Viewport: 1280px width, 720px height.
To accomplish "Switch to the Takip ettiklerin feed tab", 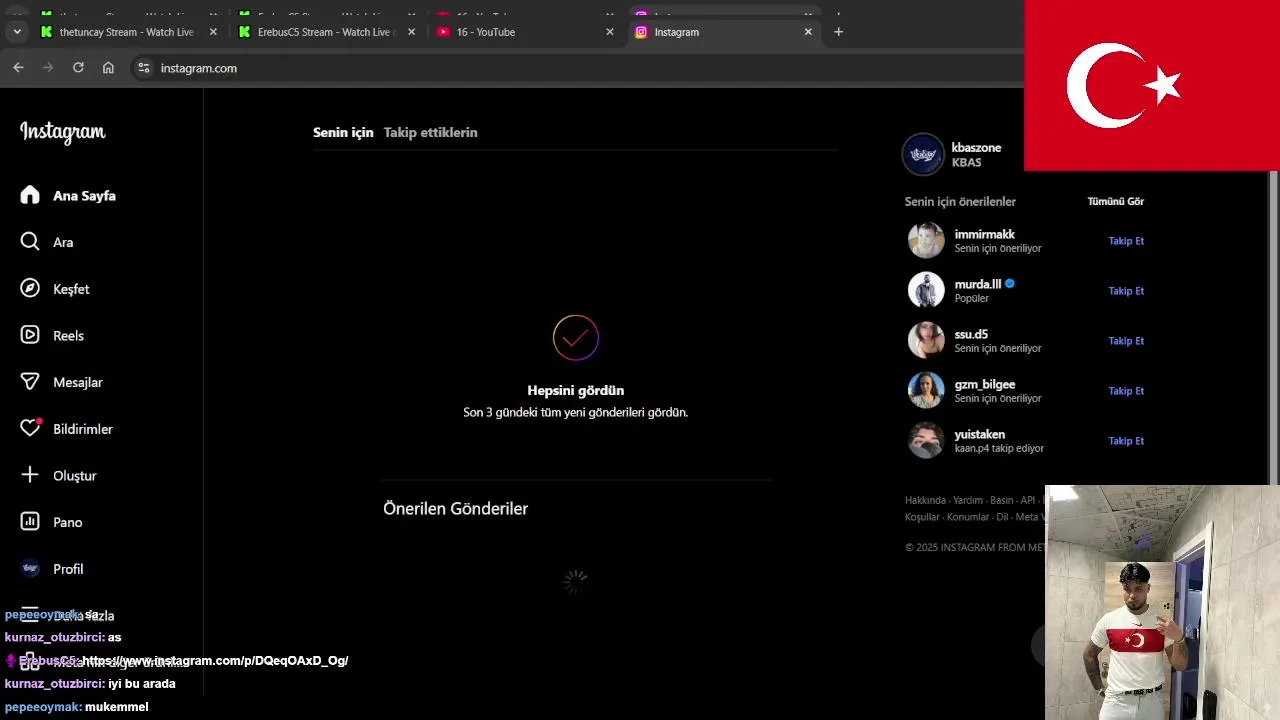I will 431,132.
